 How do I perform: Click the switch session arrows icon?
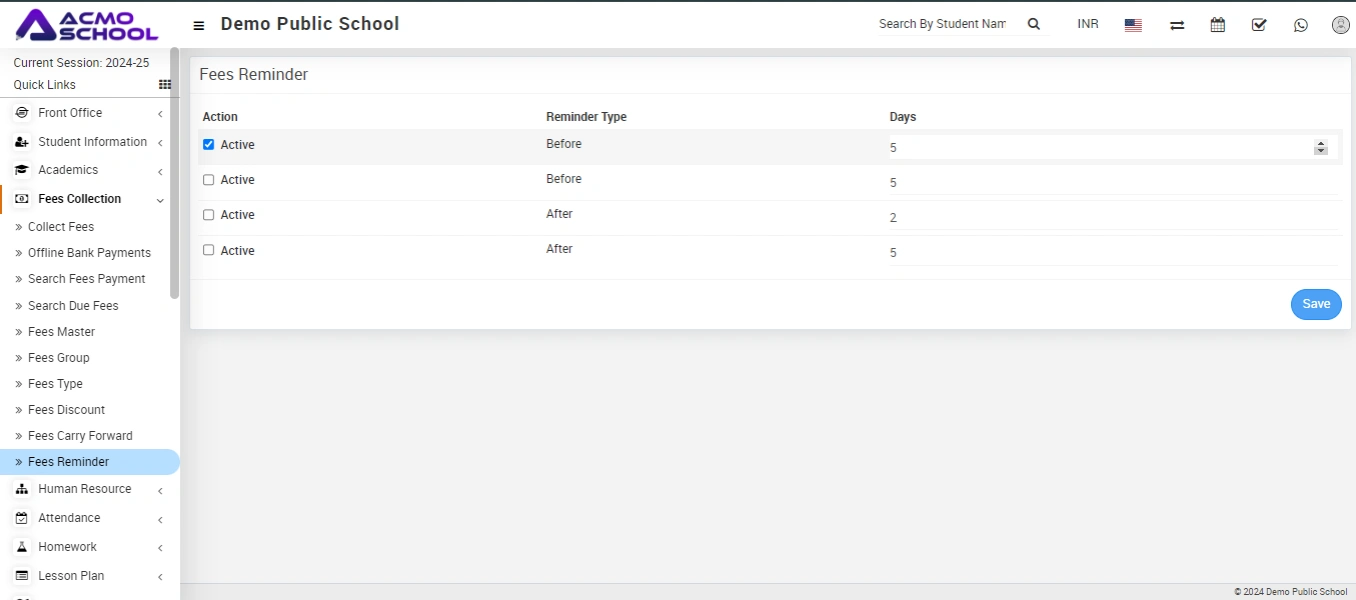click(x=1177, y=25)
